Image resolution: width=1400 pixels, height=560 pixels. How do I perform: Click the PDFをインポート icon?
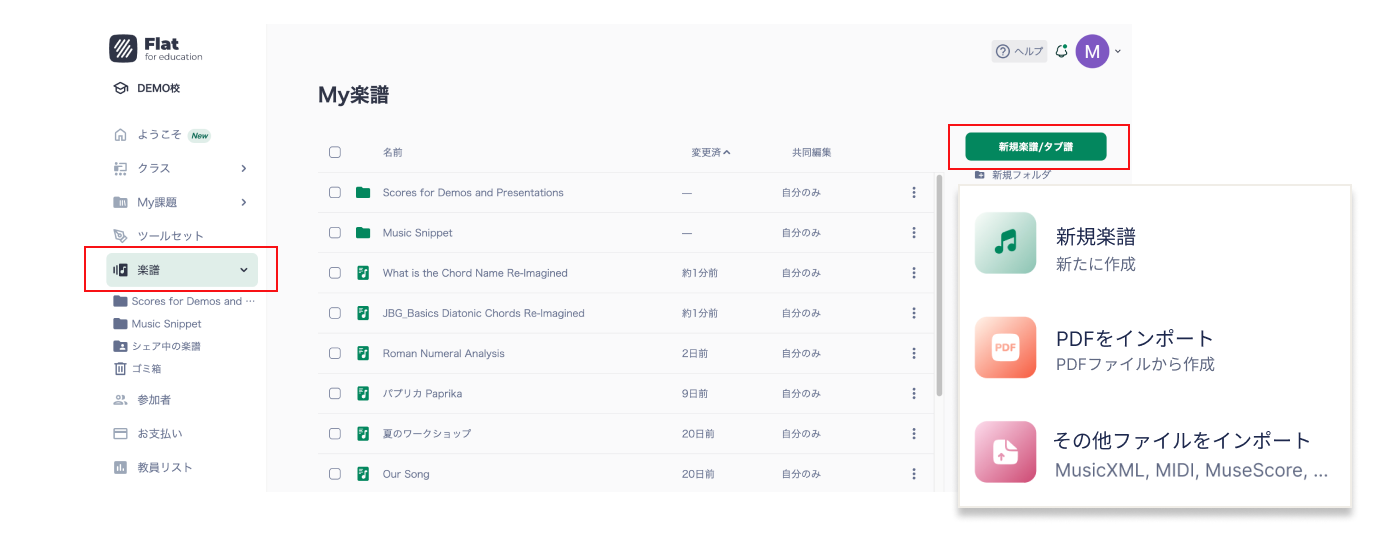1005,348
